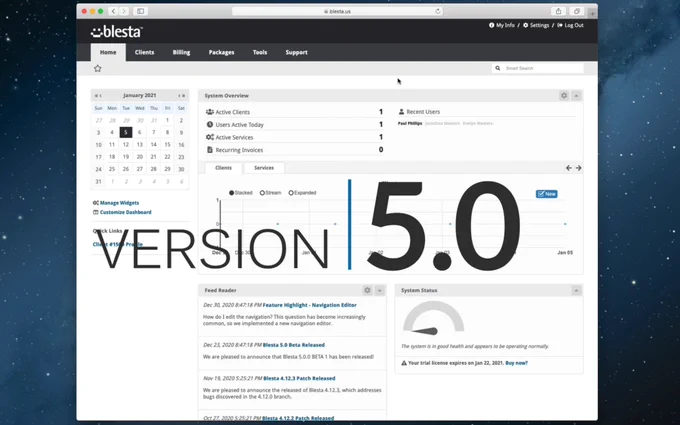Open Blesta 5.0 Beta Released article
The image size is (680, 425).
click(x=294, y=345)
